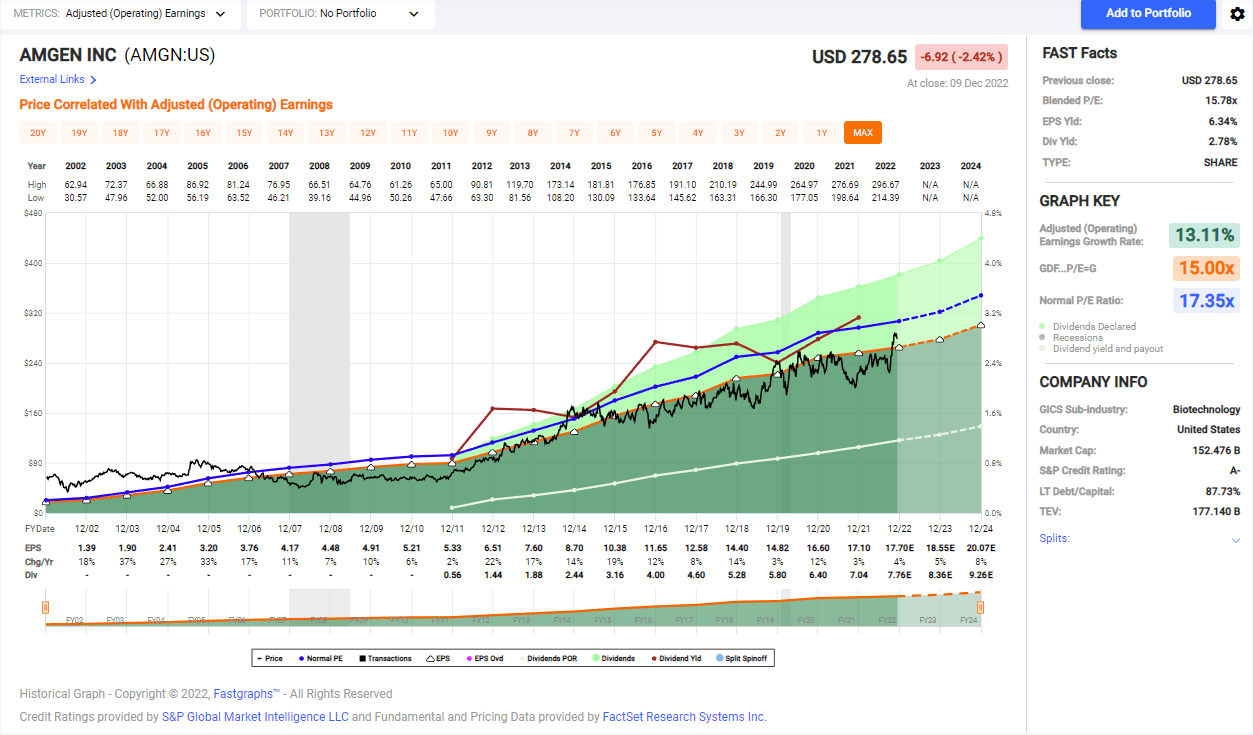
Task: Expand the Splits section
Action: [1236, 540]
